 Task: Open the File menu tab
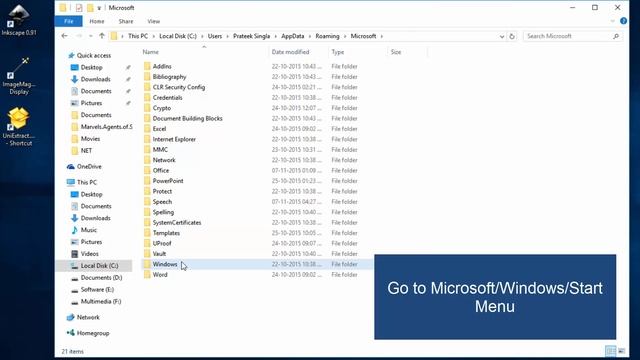tap(69, 21)
